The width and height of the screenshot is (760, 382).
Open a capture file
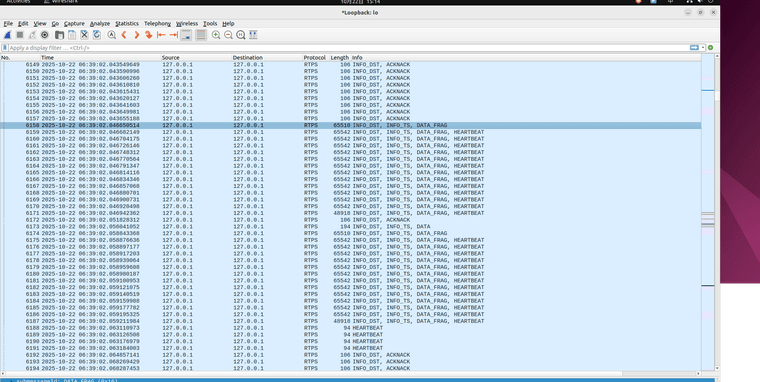(59, 35)
